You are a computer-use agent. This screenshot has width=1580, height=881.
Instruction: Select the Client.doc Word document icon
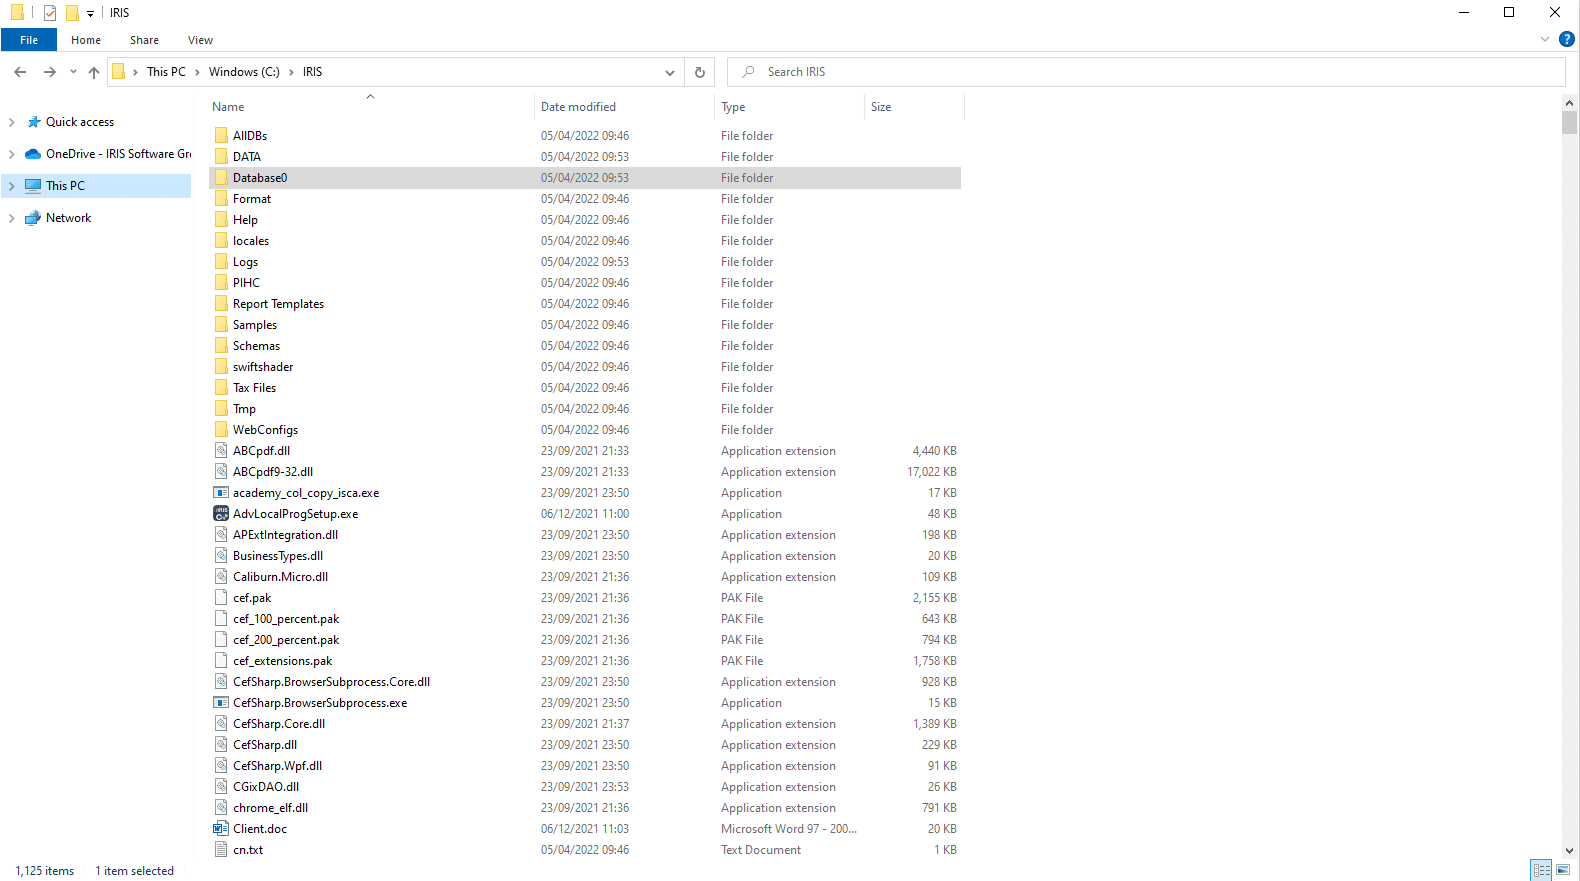click(221, 828)
